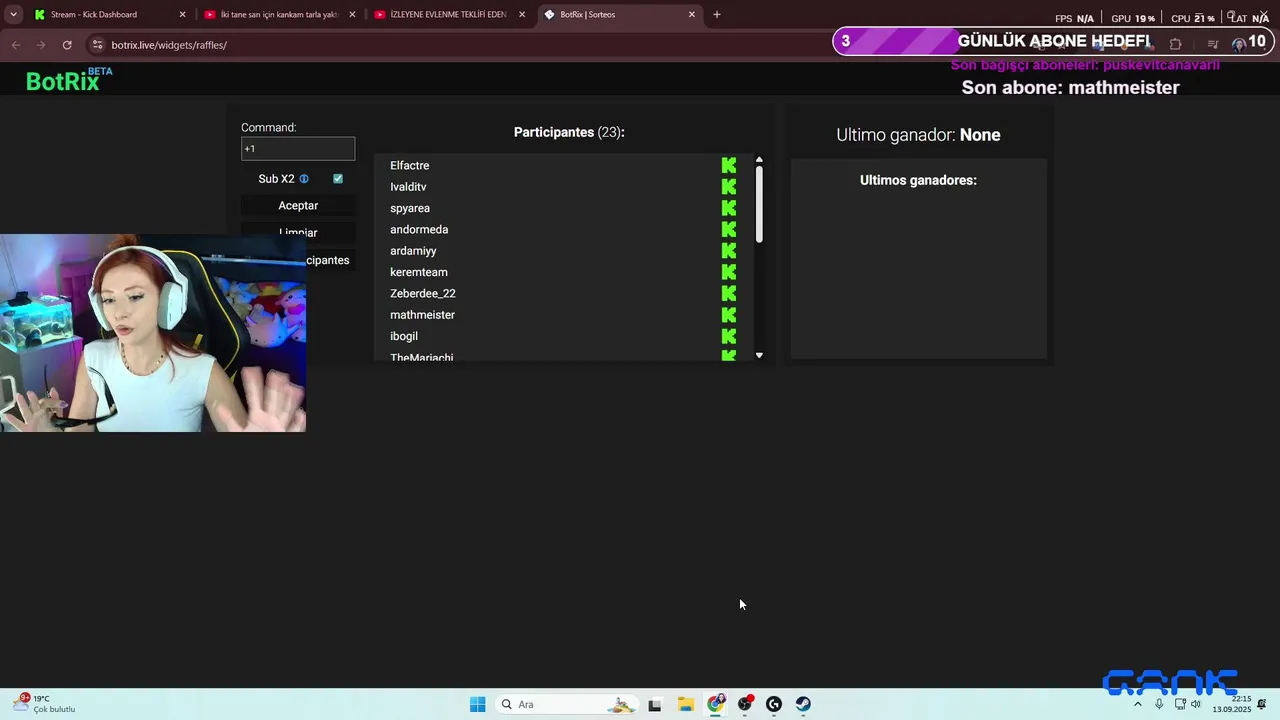Screen dimensions: 1280x720
Task: Click the 'Participantes (23):' heading
Action: (x=569, y=132)
